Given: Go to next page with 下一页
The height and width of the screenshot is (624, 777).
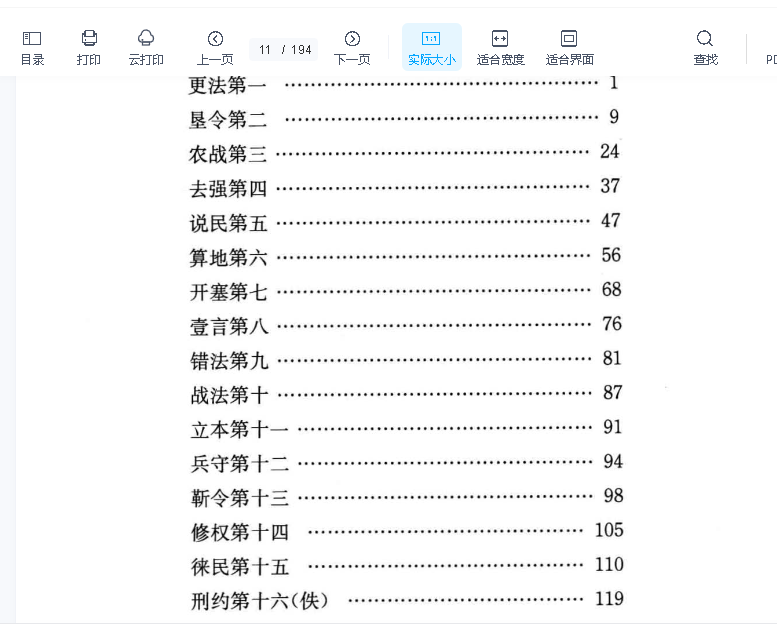Looking at the screenshot, I should pos(352,48).
